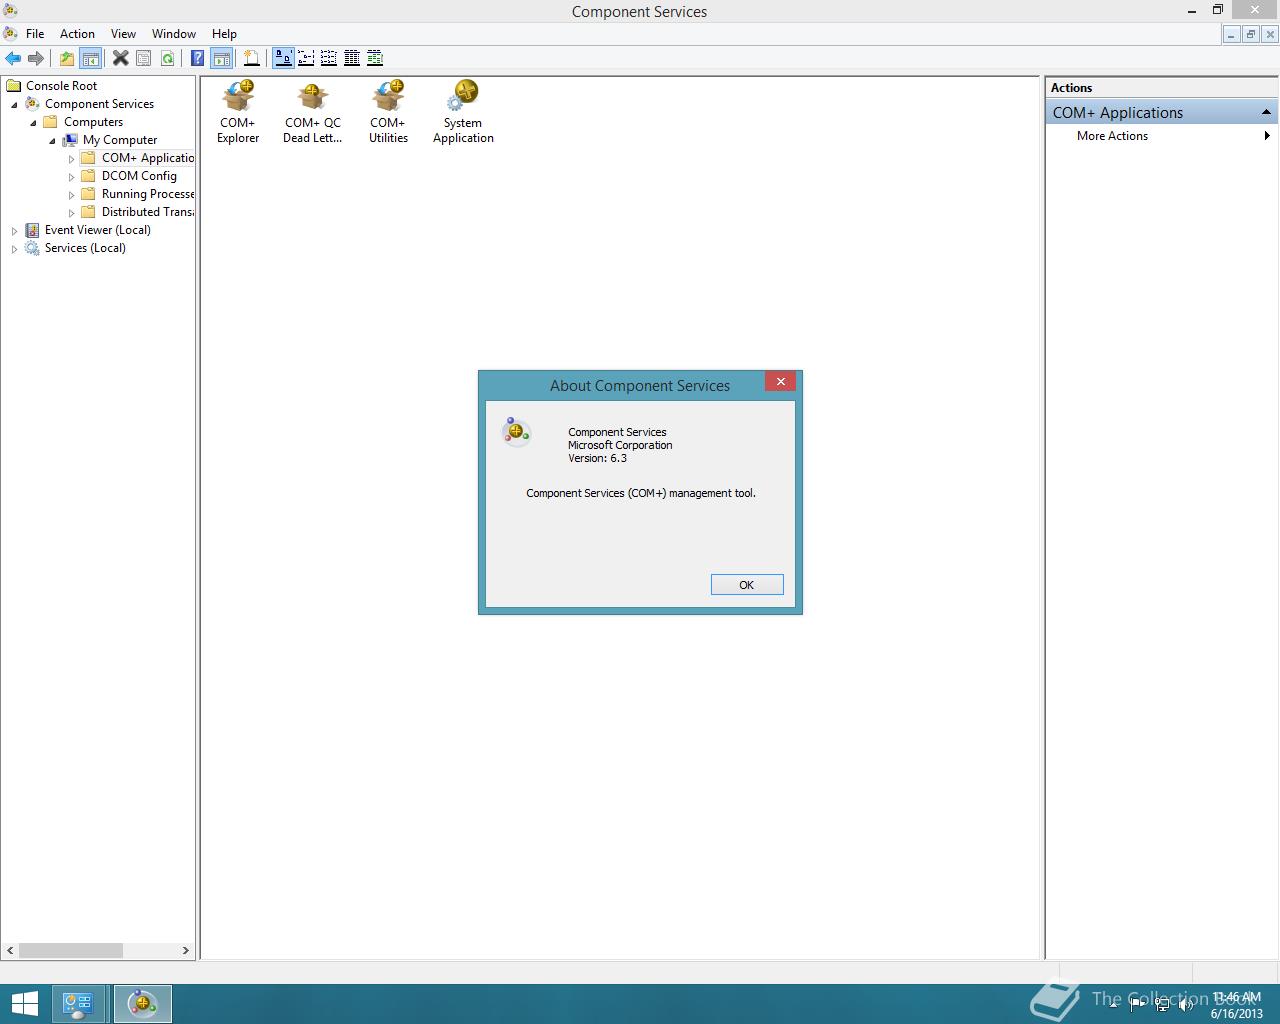
Task: Collapse the Computers tree node
Action: [33, 123]
